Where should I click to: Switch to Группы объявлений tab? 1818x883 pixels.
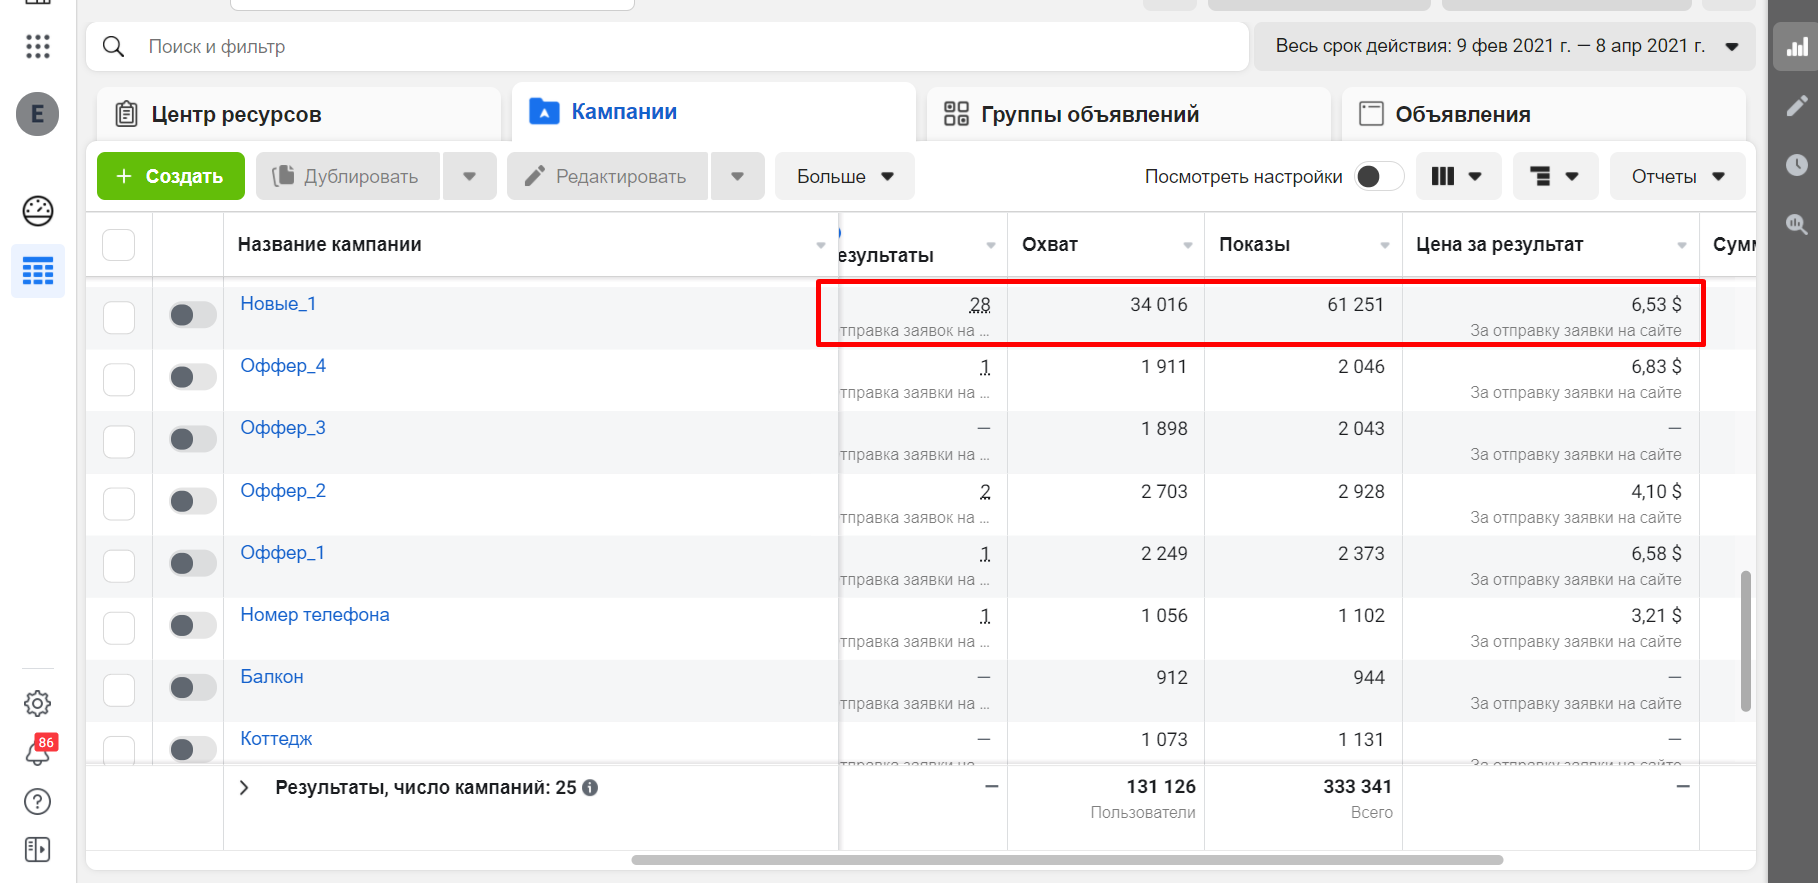[1129, 114]
